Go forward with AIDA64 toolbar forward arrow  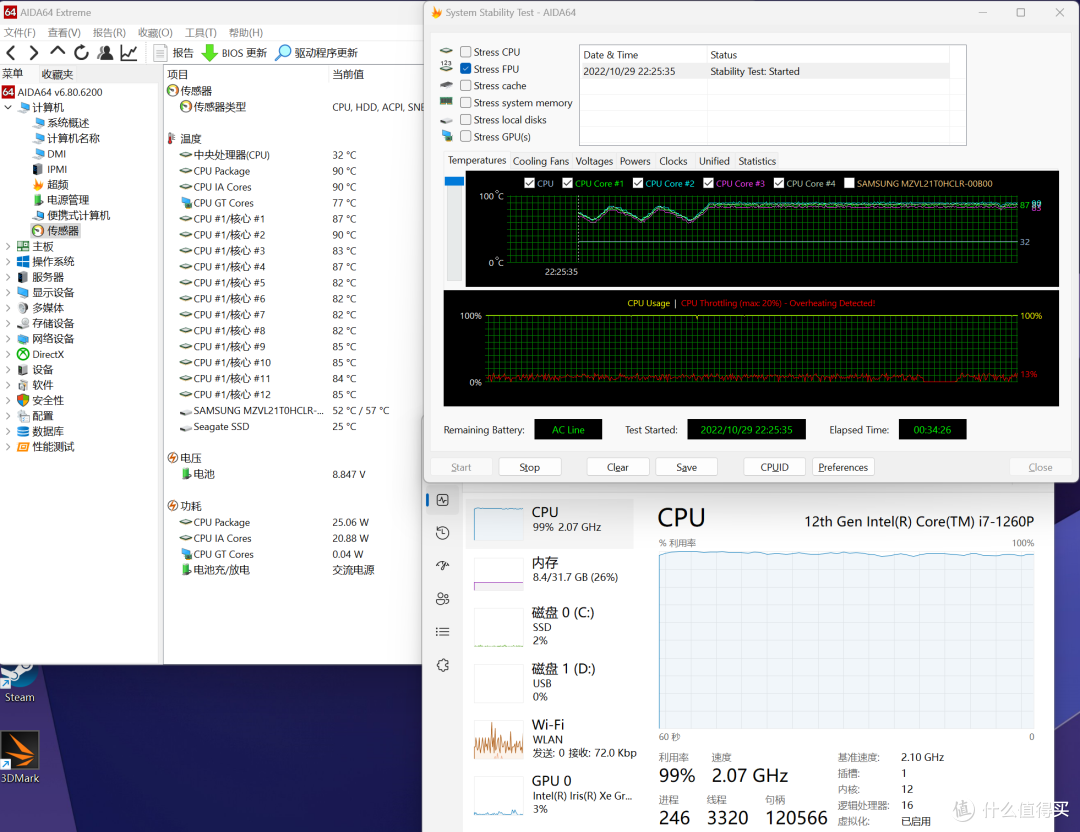coord(33,52)
